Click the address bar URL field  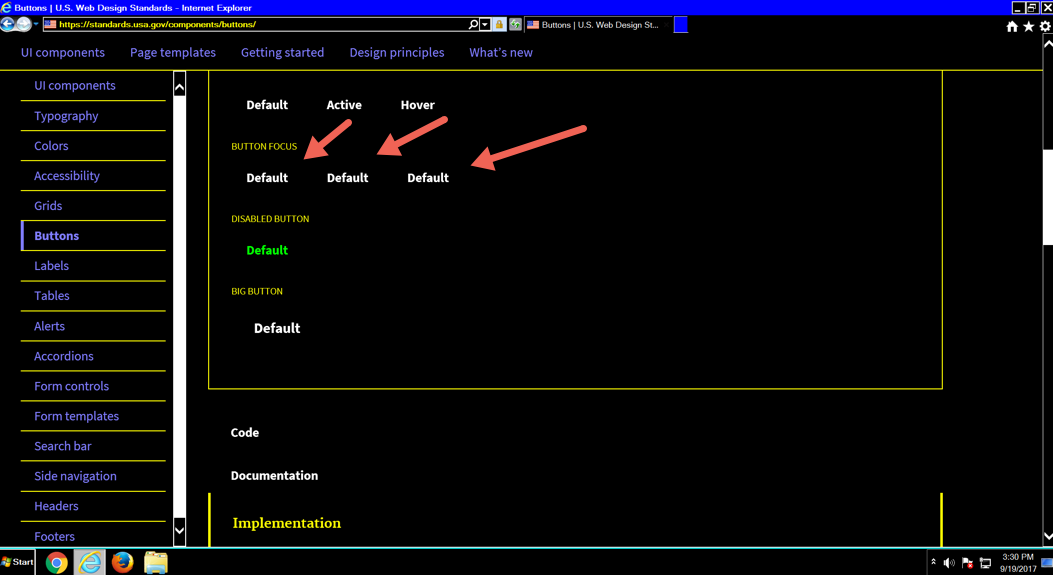click(x=255, y=24)
